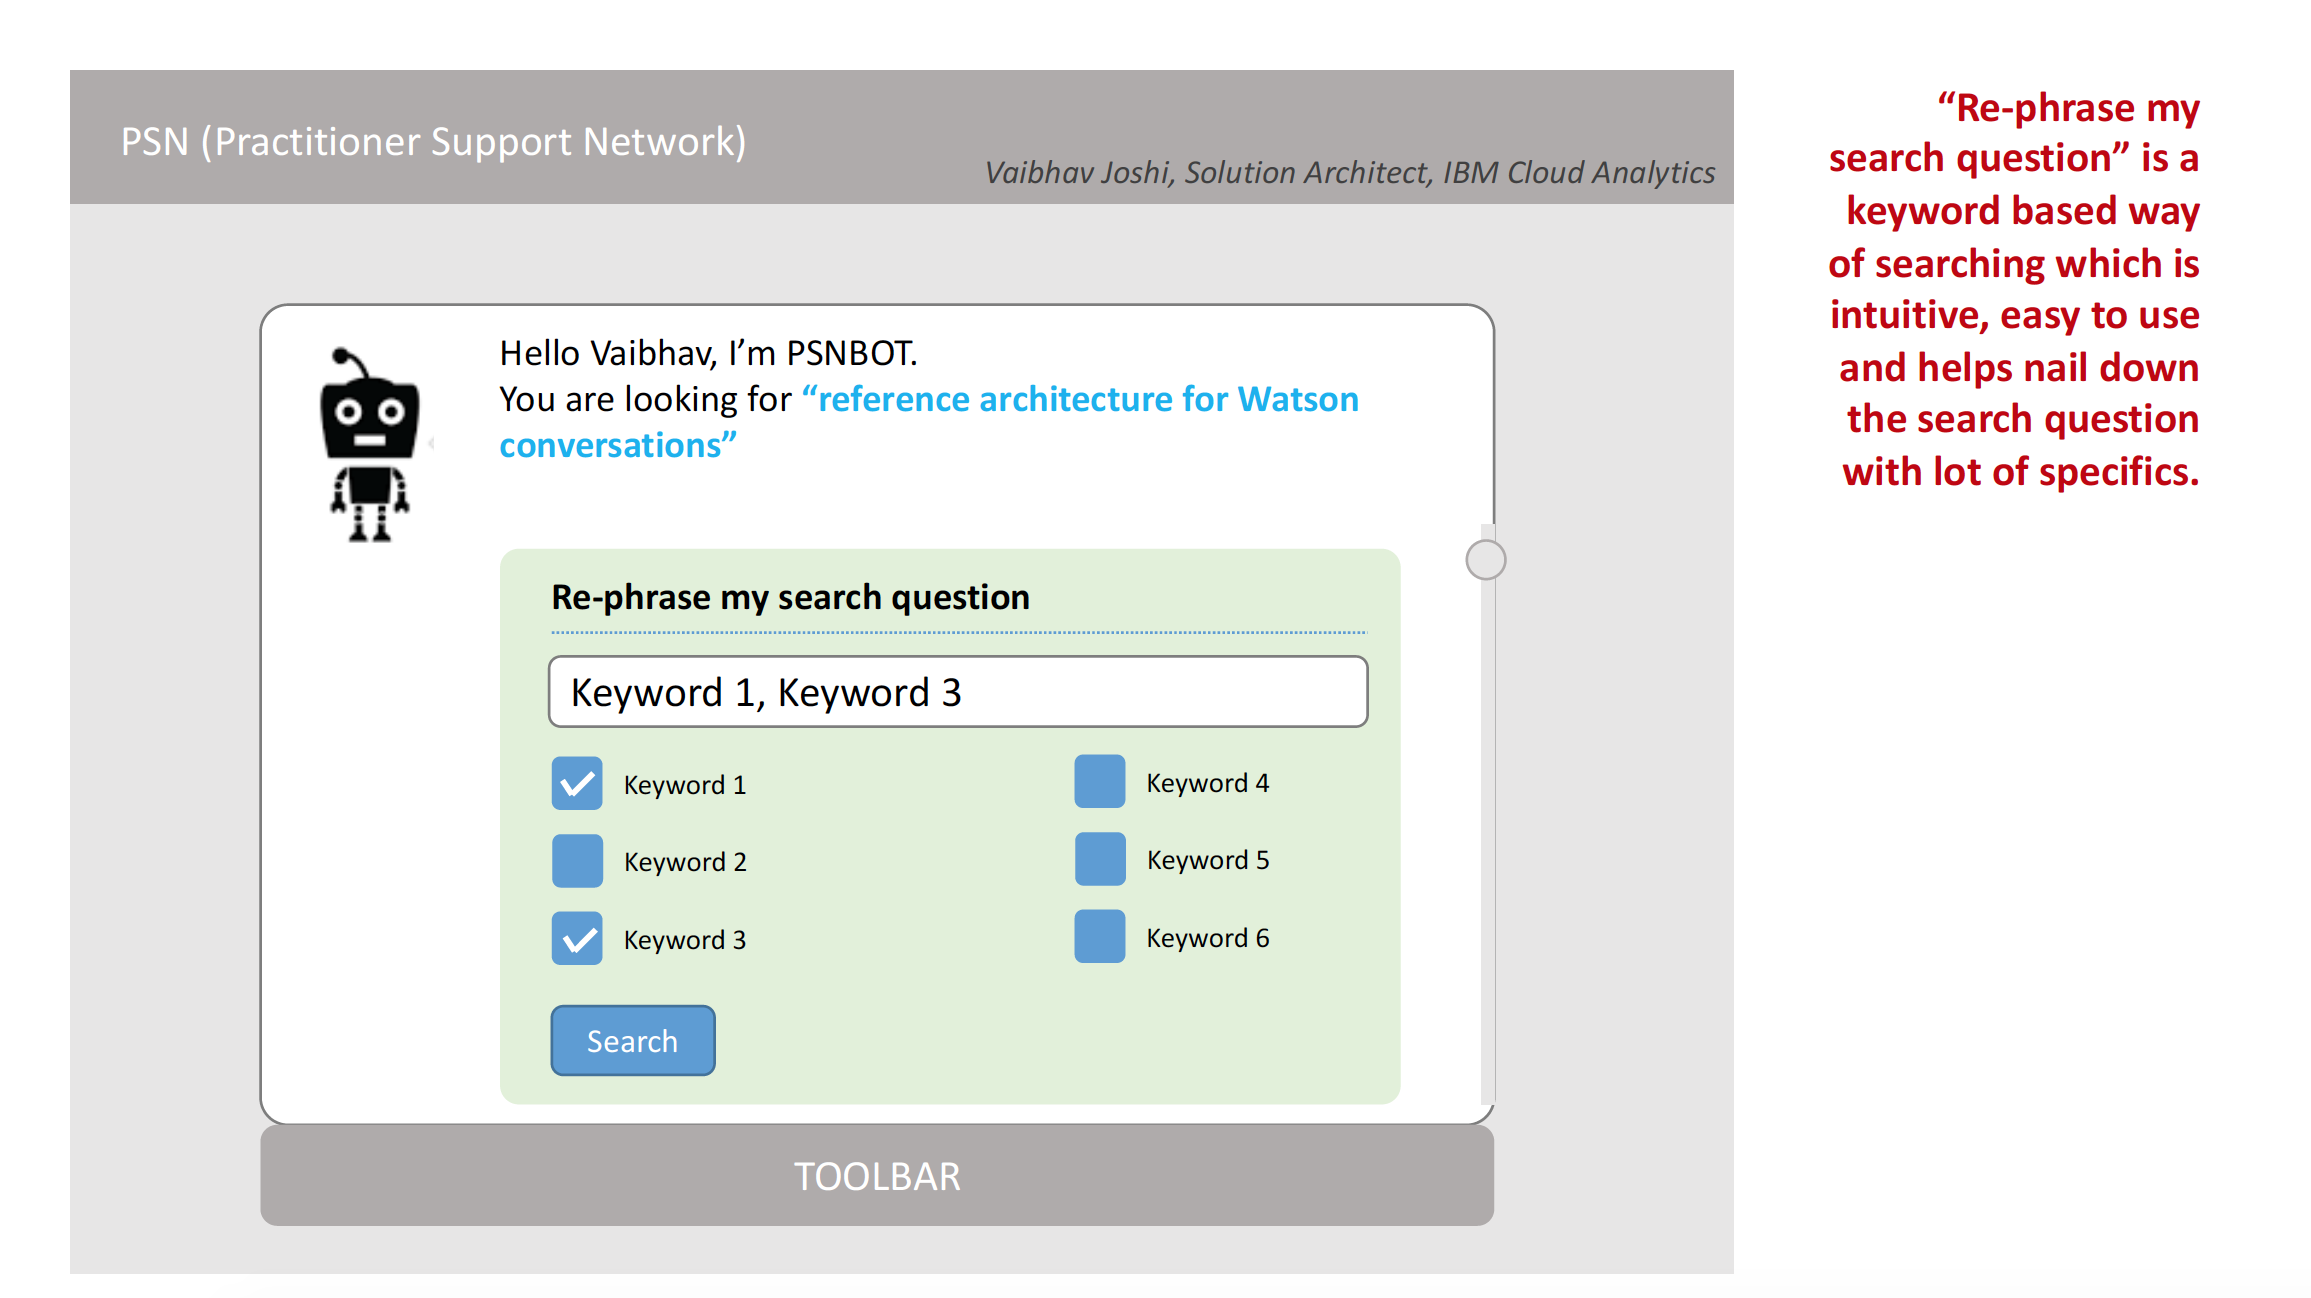The width and height of the screenshot is (2311, 1298).
Task: Click the "Re-phrase my search question" heading
Action: tap(790, 597)
